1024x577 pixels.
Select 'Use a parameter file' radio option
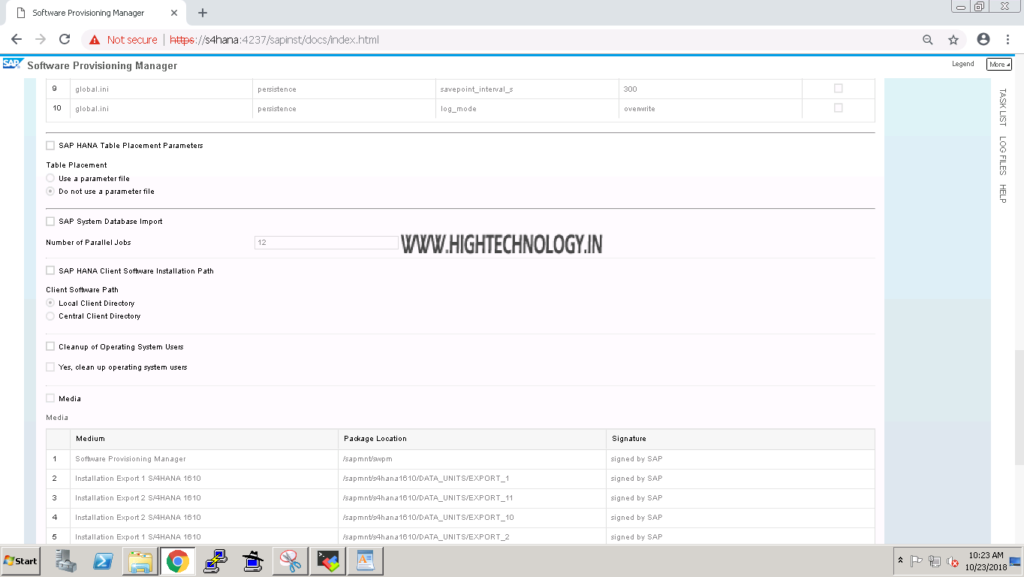[50, 178]
